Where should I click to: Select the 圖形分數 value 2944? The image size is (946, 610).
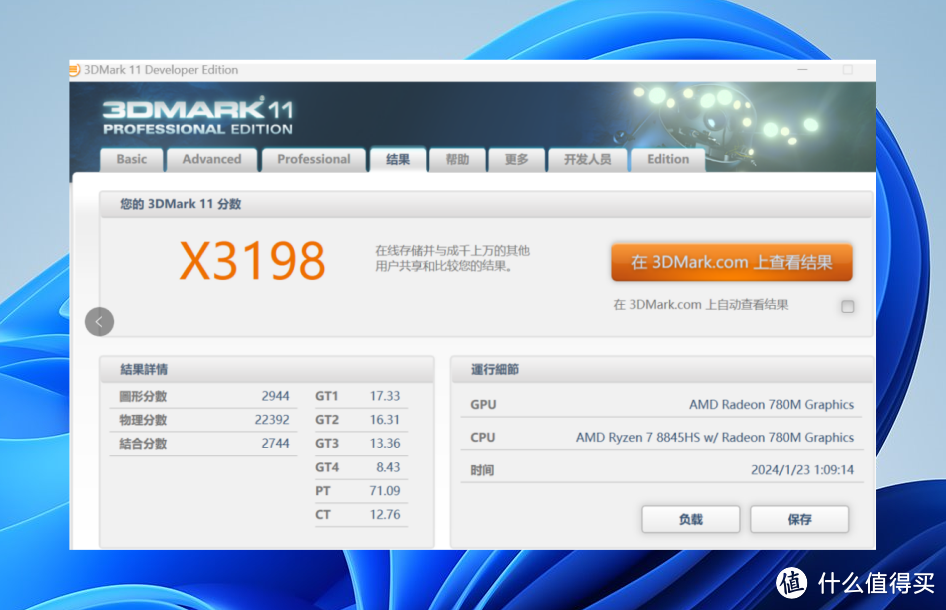[x=276, y=396]
